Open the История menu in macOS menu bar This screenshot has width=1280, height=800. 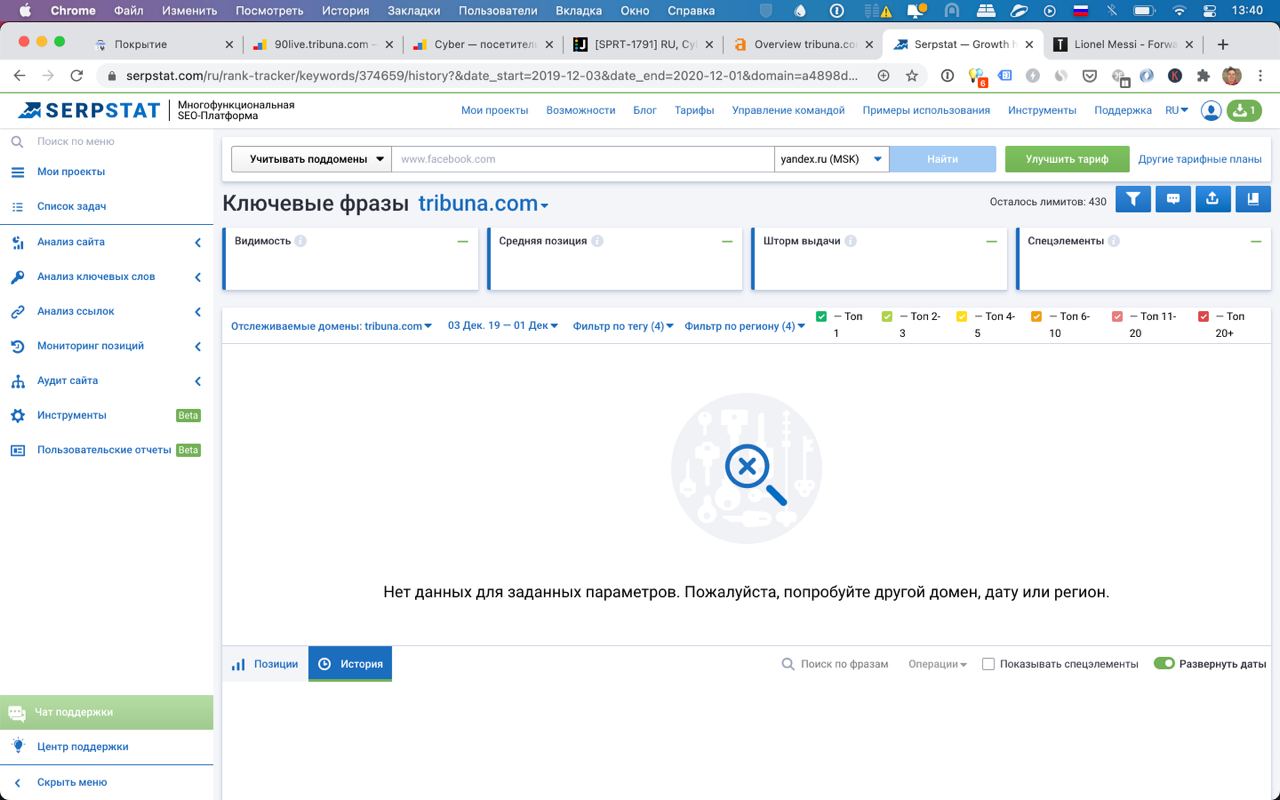tap(345, 11)
